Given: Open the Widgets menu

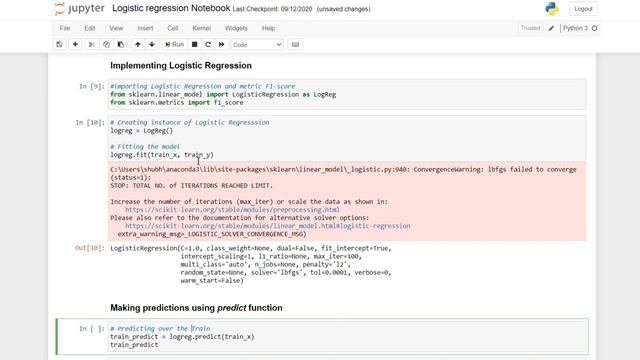Looking at the screenshot, I should click(236, 28).
